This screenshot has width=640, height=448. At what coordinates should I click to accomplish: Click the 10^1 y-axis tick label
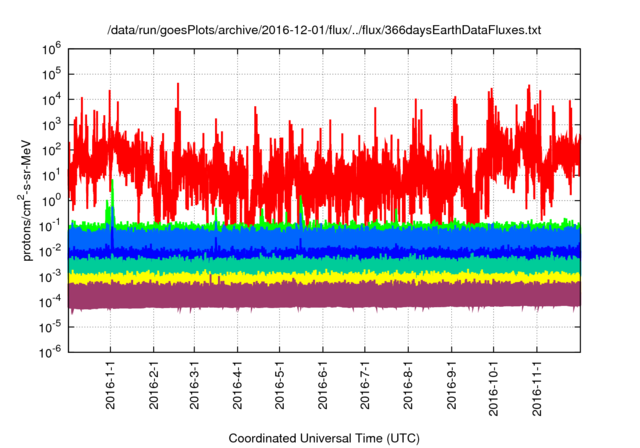[51, 175]
